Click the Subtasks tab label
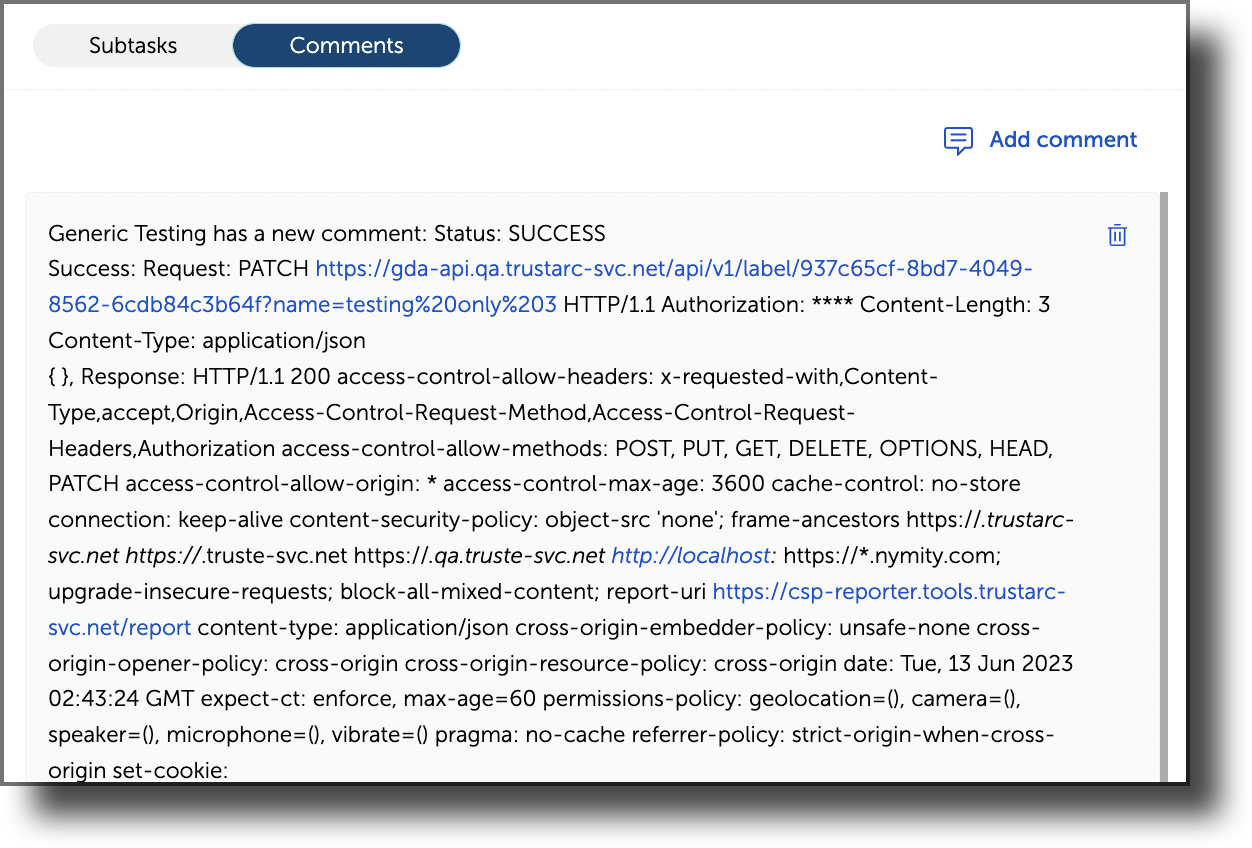This screenshot has height=848, width=1252. [133, 45]
